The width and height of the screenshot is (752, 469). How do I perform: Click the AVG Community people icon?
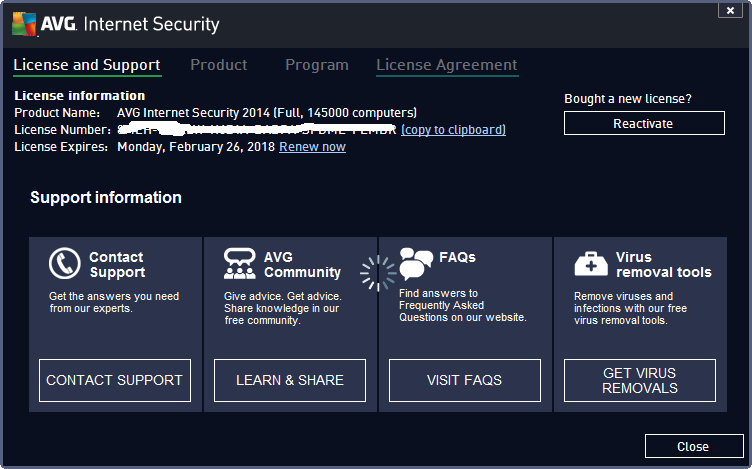click(240, 264)
